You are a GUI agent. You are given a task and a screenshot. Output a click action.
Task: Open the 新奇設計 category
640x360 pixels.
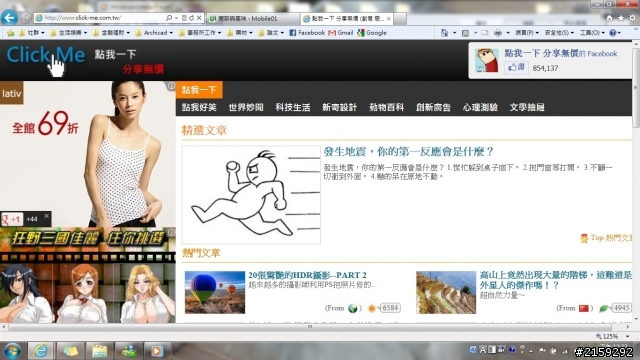coord(340,107)
